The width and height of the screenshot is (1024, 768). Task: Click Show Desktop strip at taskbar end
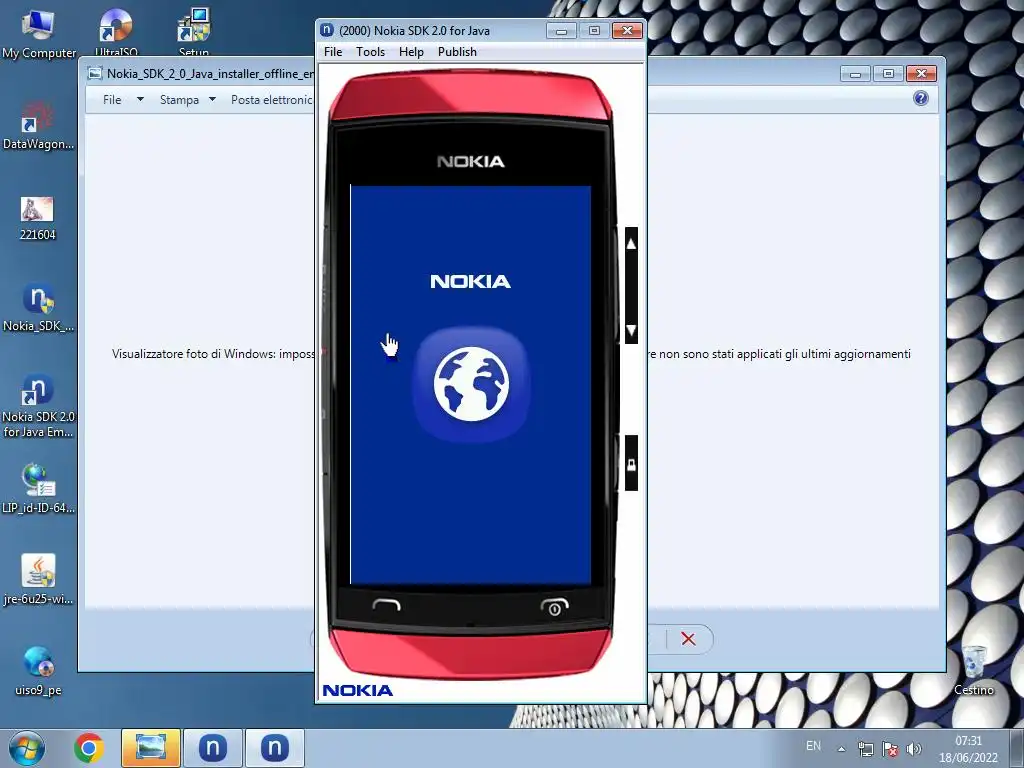tap(1017, 748)
